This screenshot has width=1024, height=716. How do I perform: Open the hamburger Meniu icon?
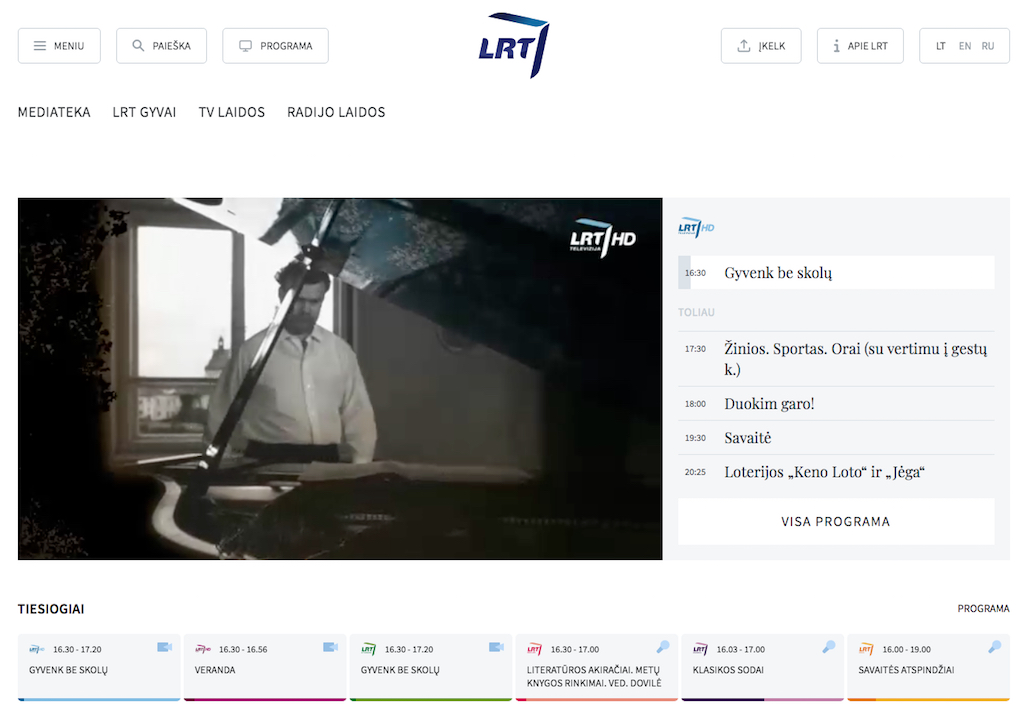pos(40,46)
